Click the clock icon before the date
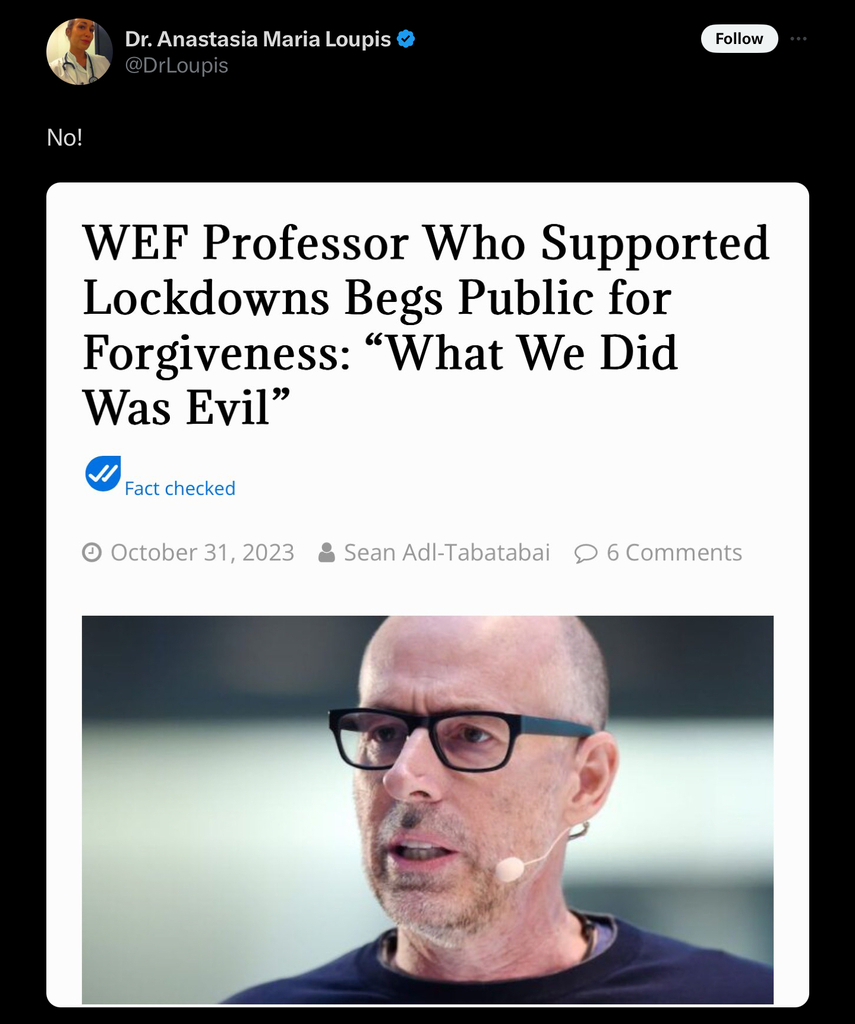 91,552
